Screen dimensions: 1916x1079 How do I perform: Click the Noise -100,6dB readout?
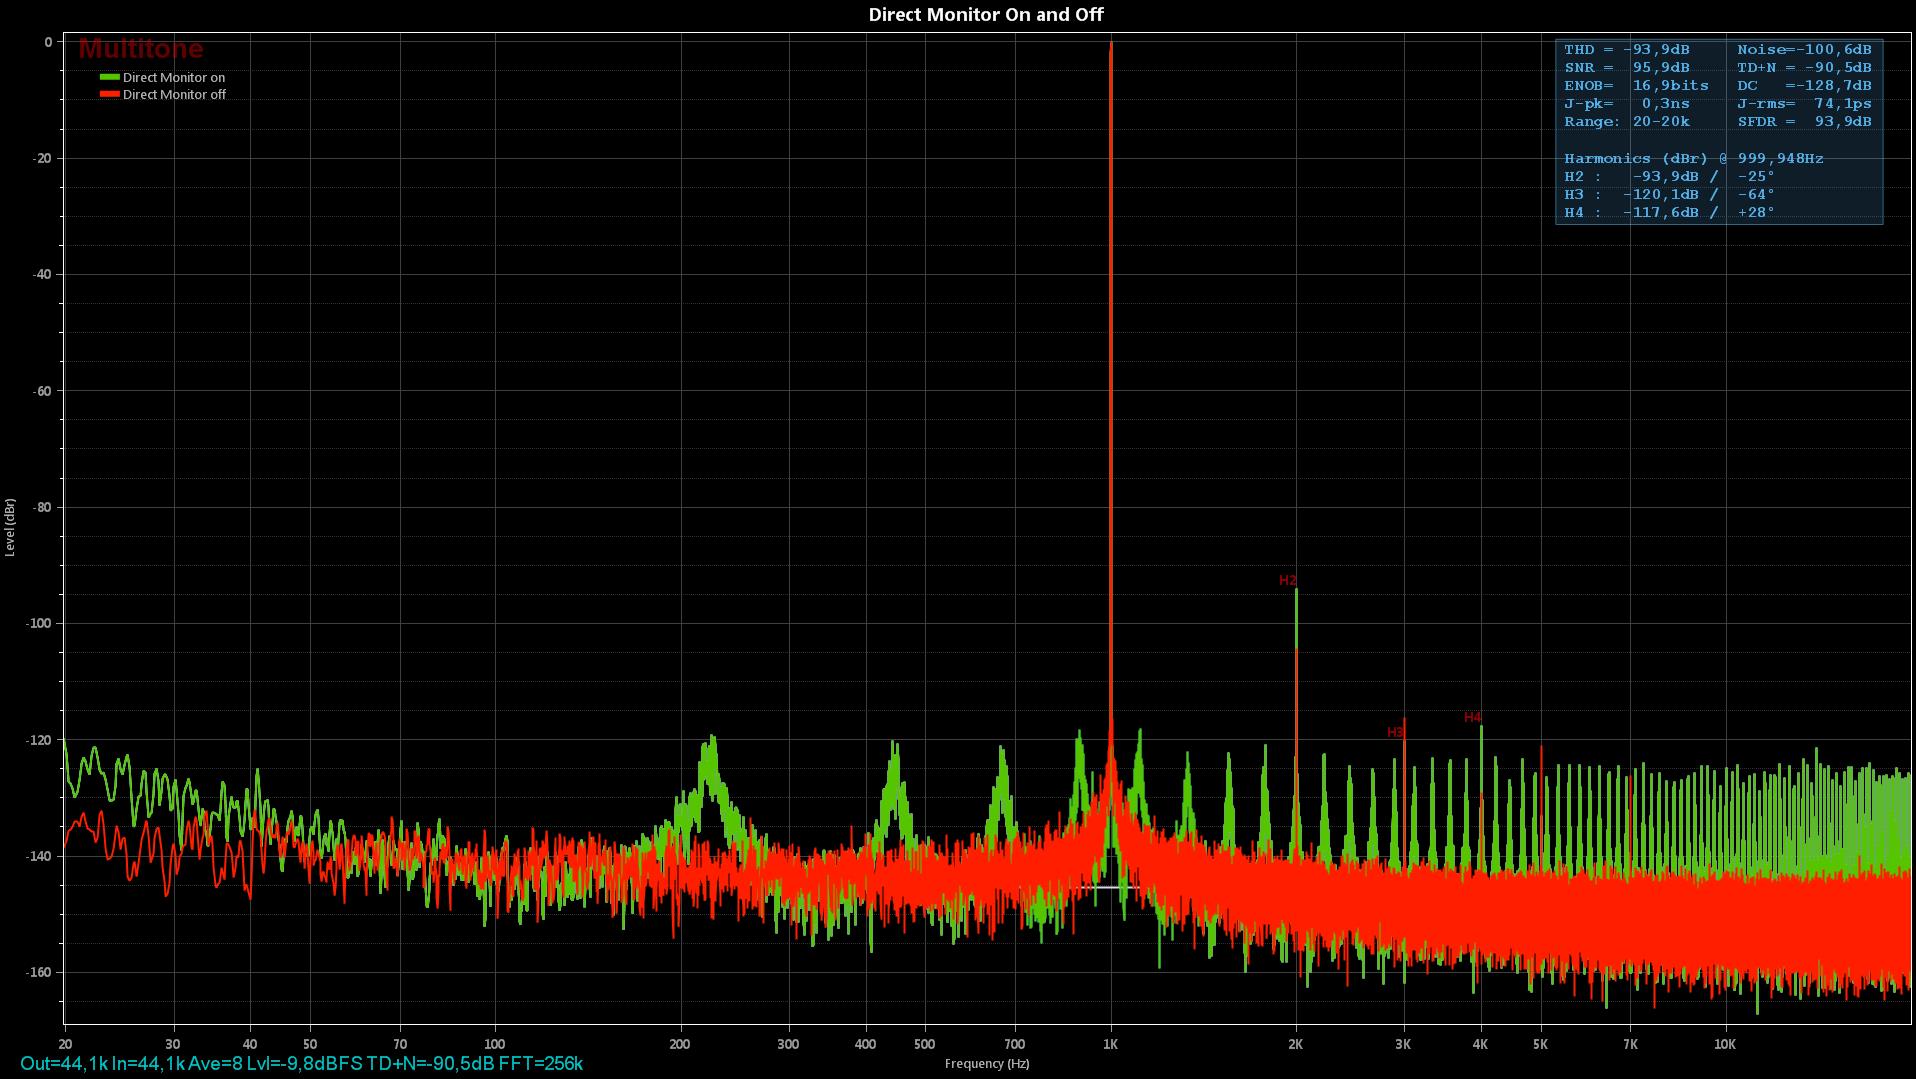1804,49
